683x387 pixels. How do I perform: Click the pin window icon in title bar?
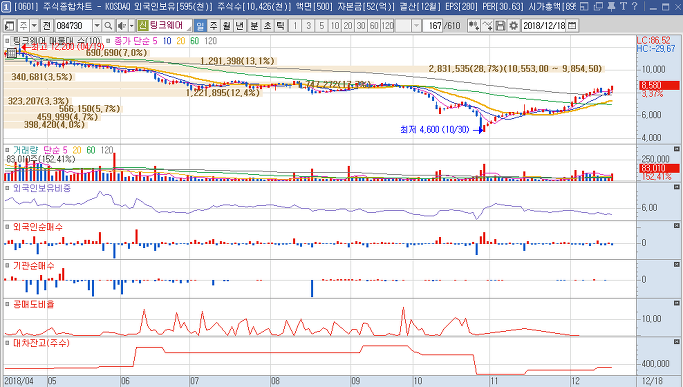(611, 6)
